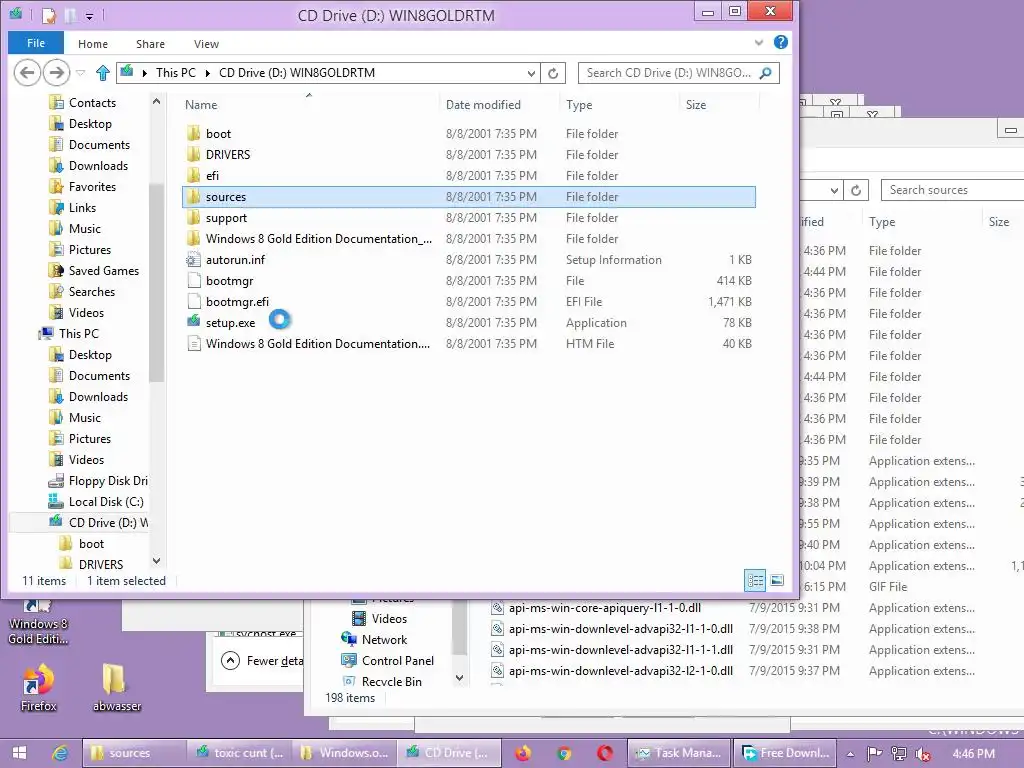Open the File menu tab

pos(36,43)
